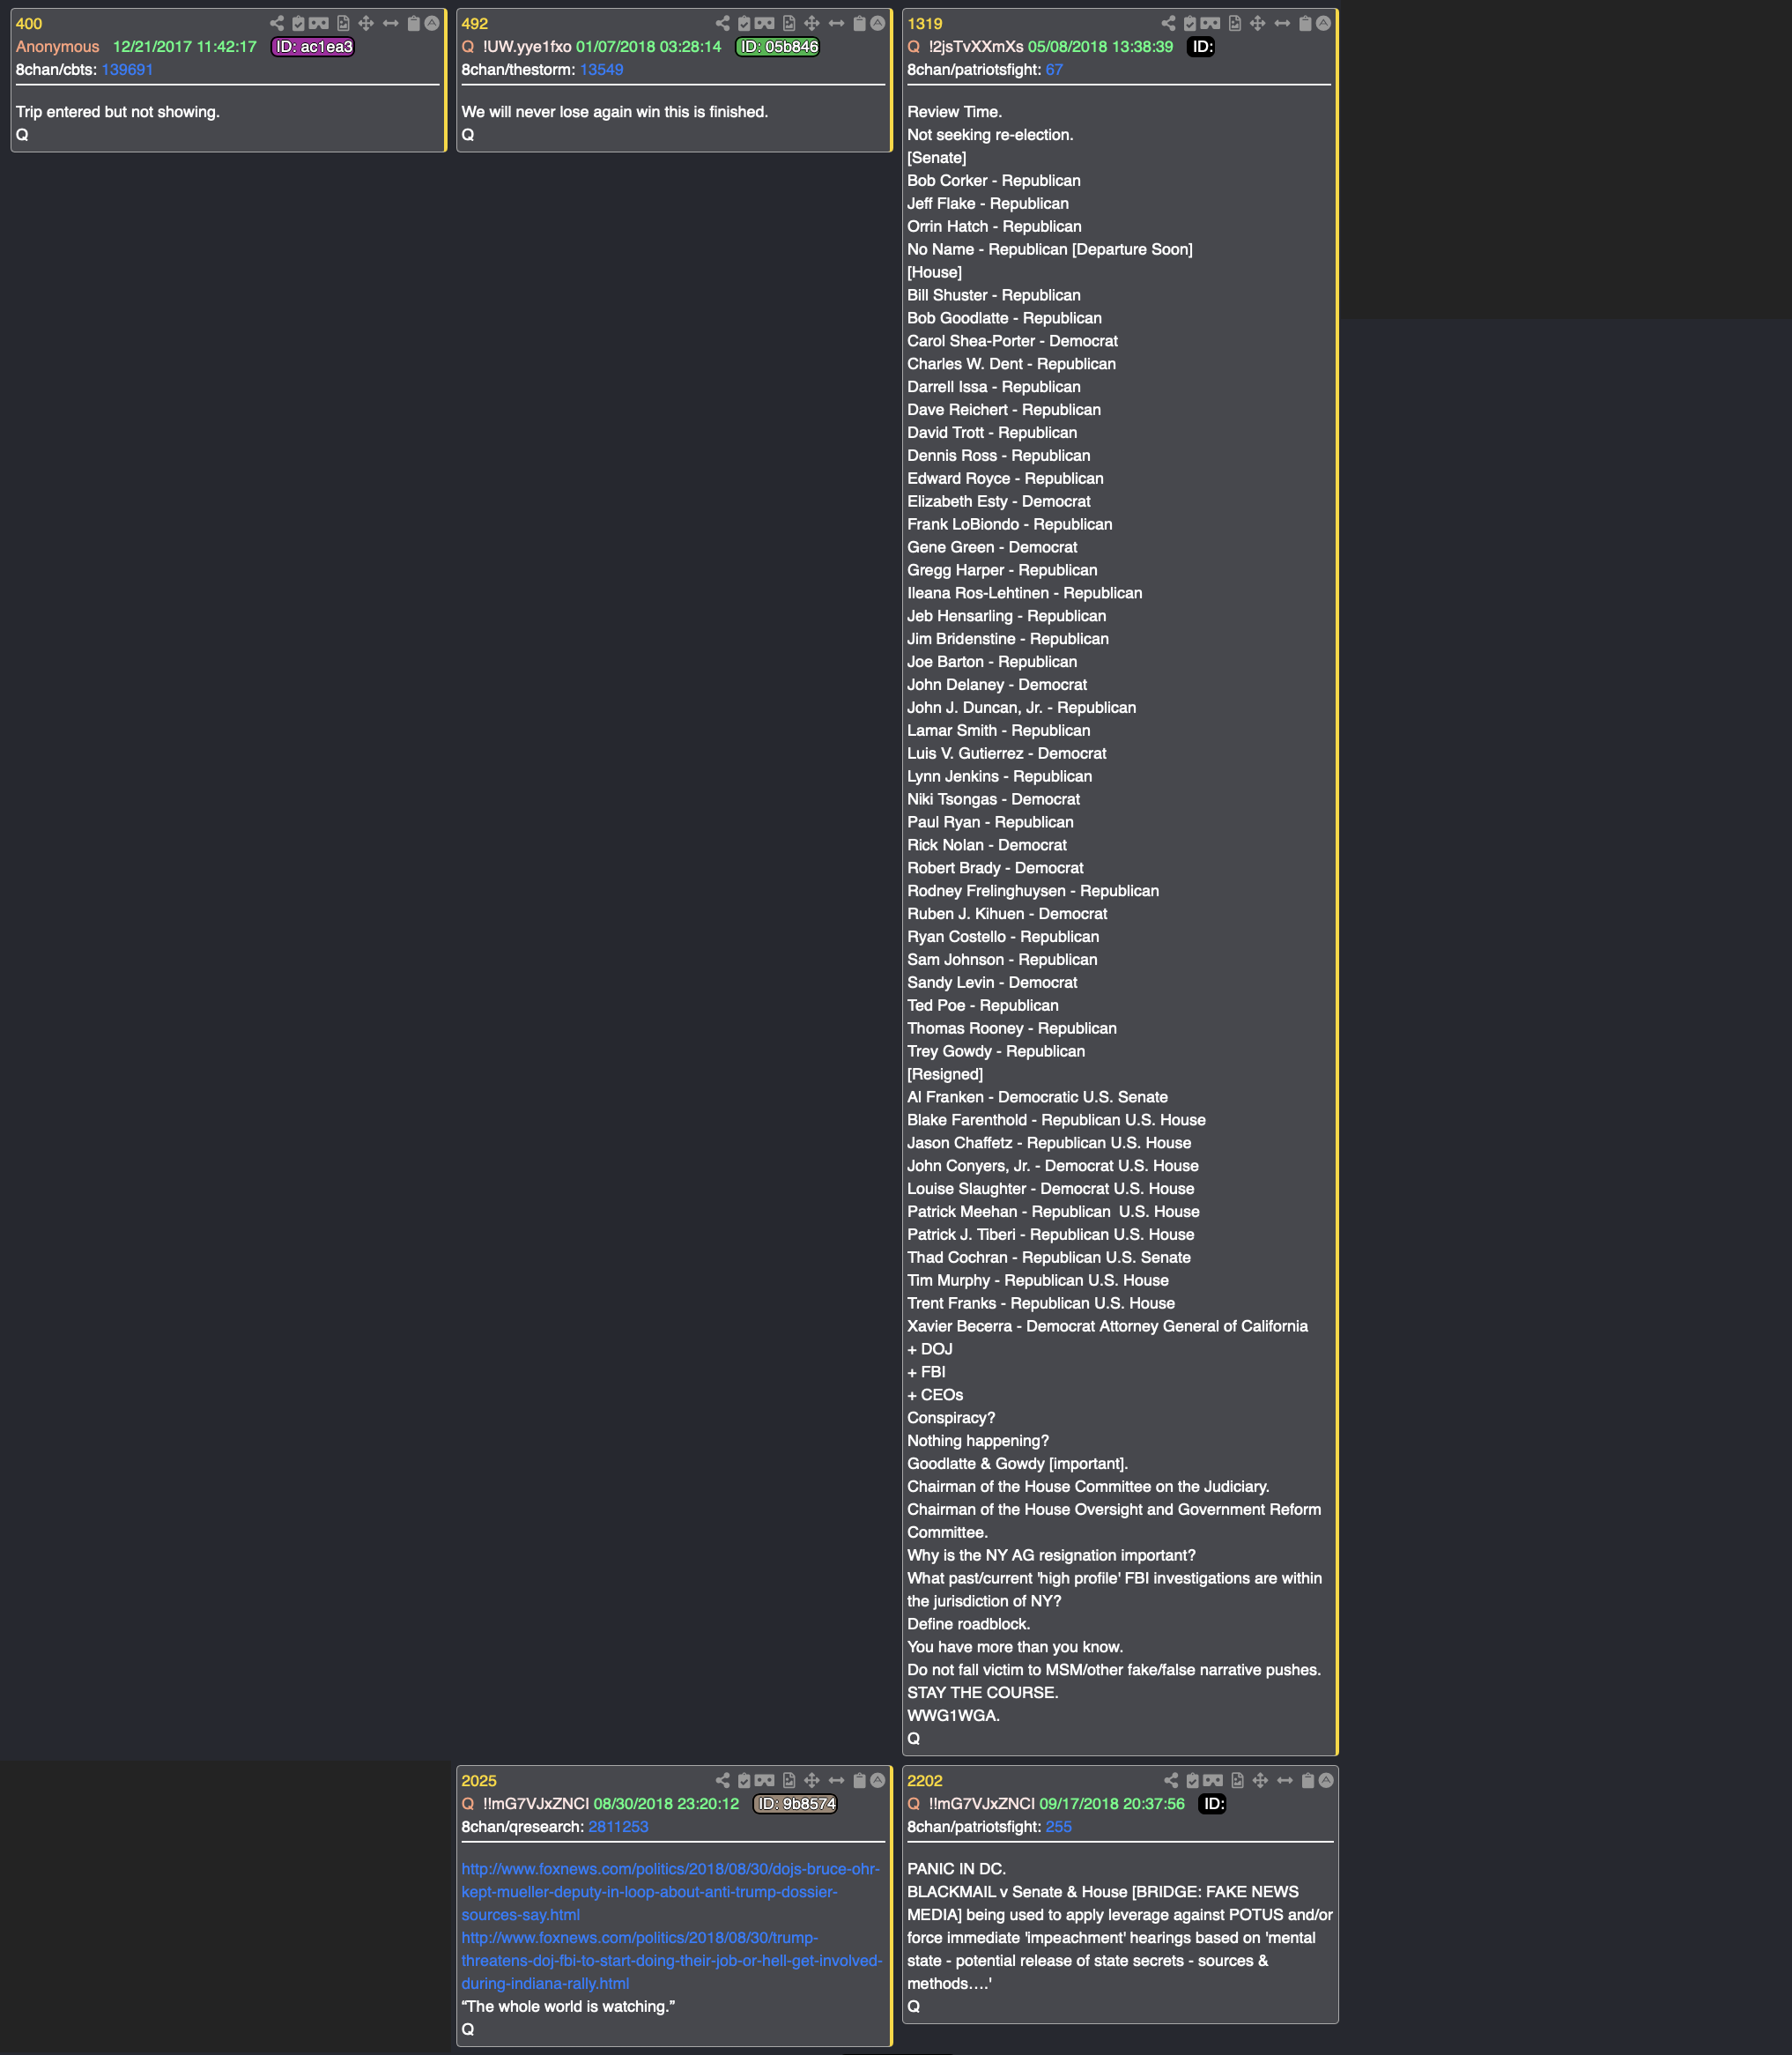
Task: Click tripcode !2jsTvXXmXs on post 1319
Action: point(976,47)
